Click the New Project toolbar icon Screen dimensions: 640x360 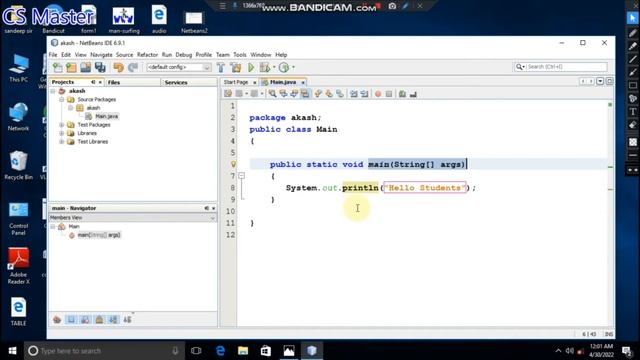[71, 67]
